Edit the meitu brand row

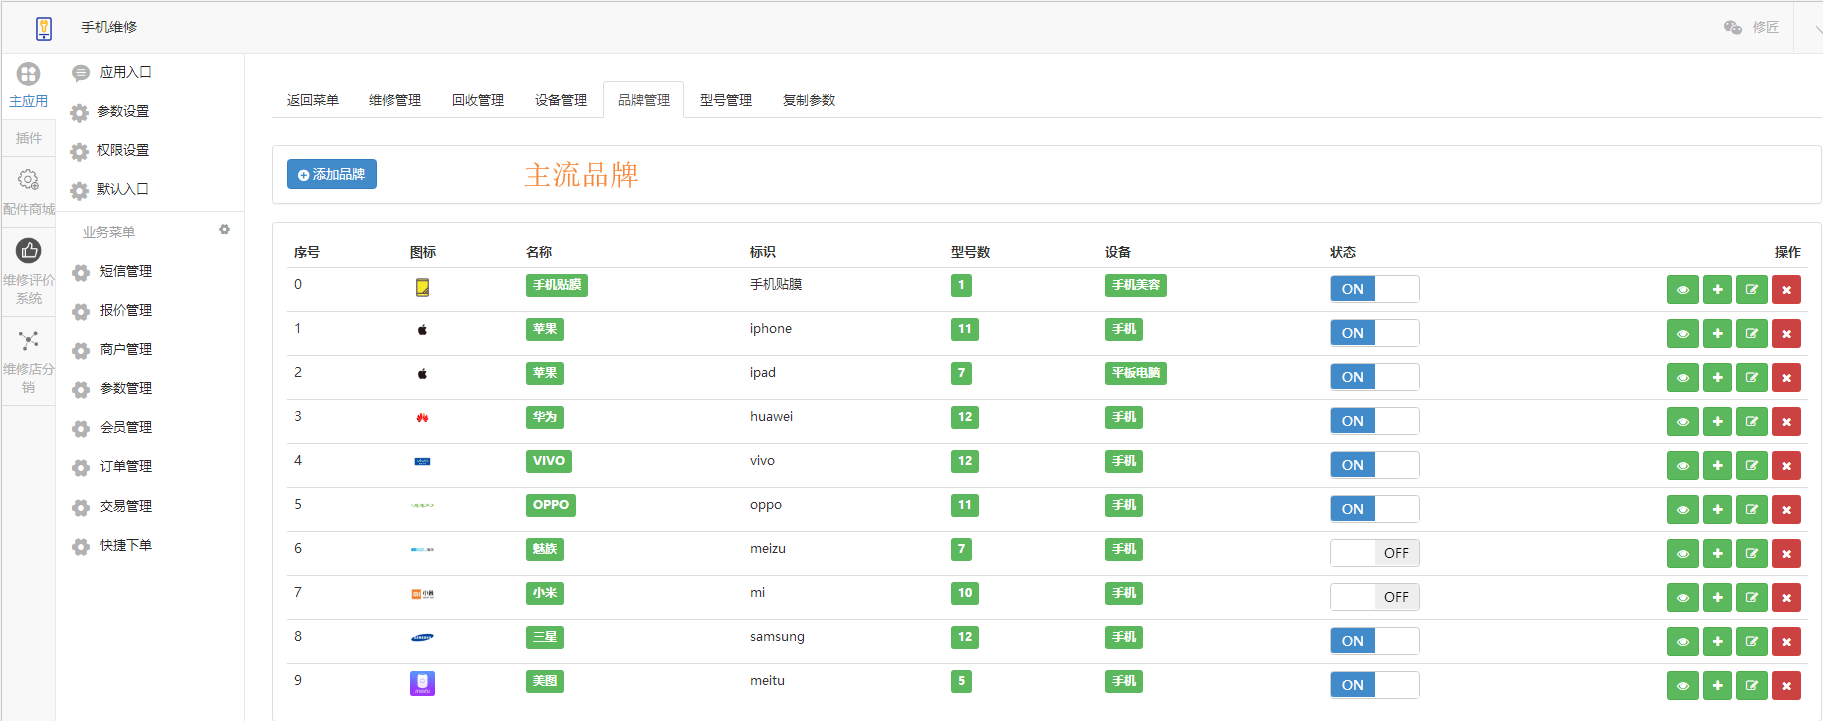(1752, 686)
